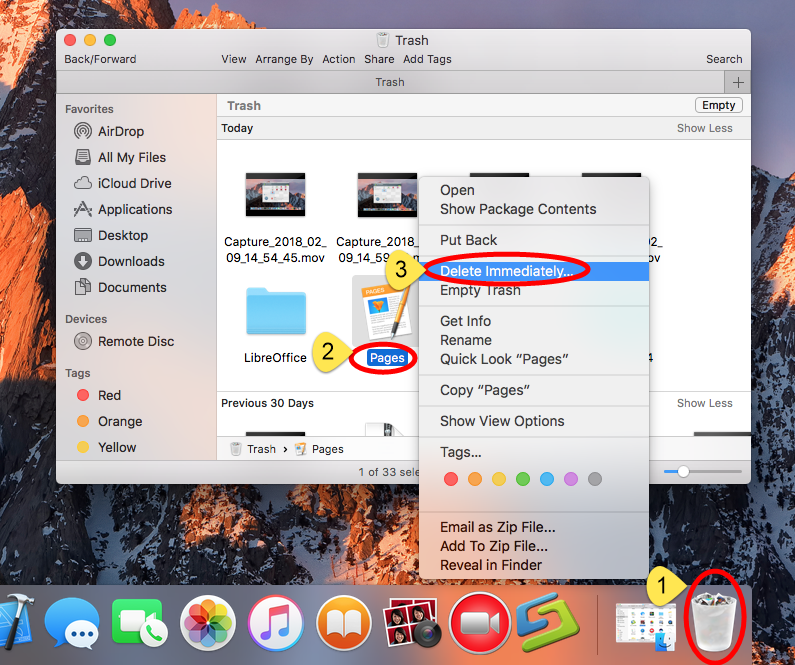The width and height of the screenshot is (795, 665).
Task: Choose Reveal in Finder
Action: (x=491, y=565)
